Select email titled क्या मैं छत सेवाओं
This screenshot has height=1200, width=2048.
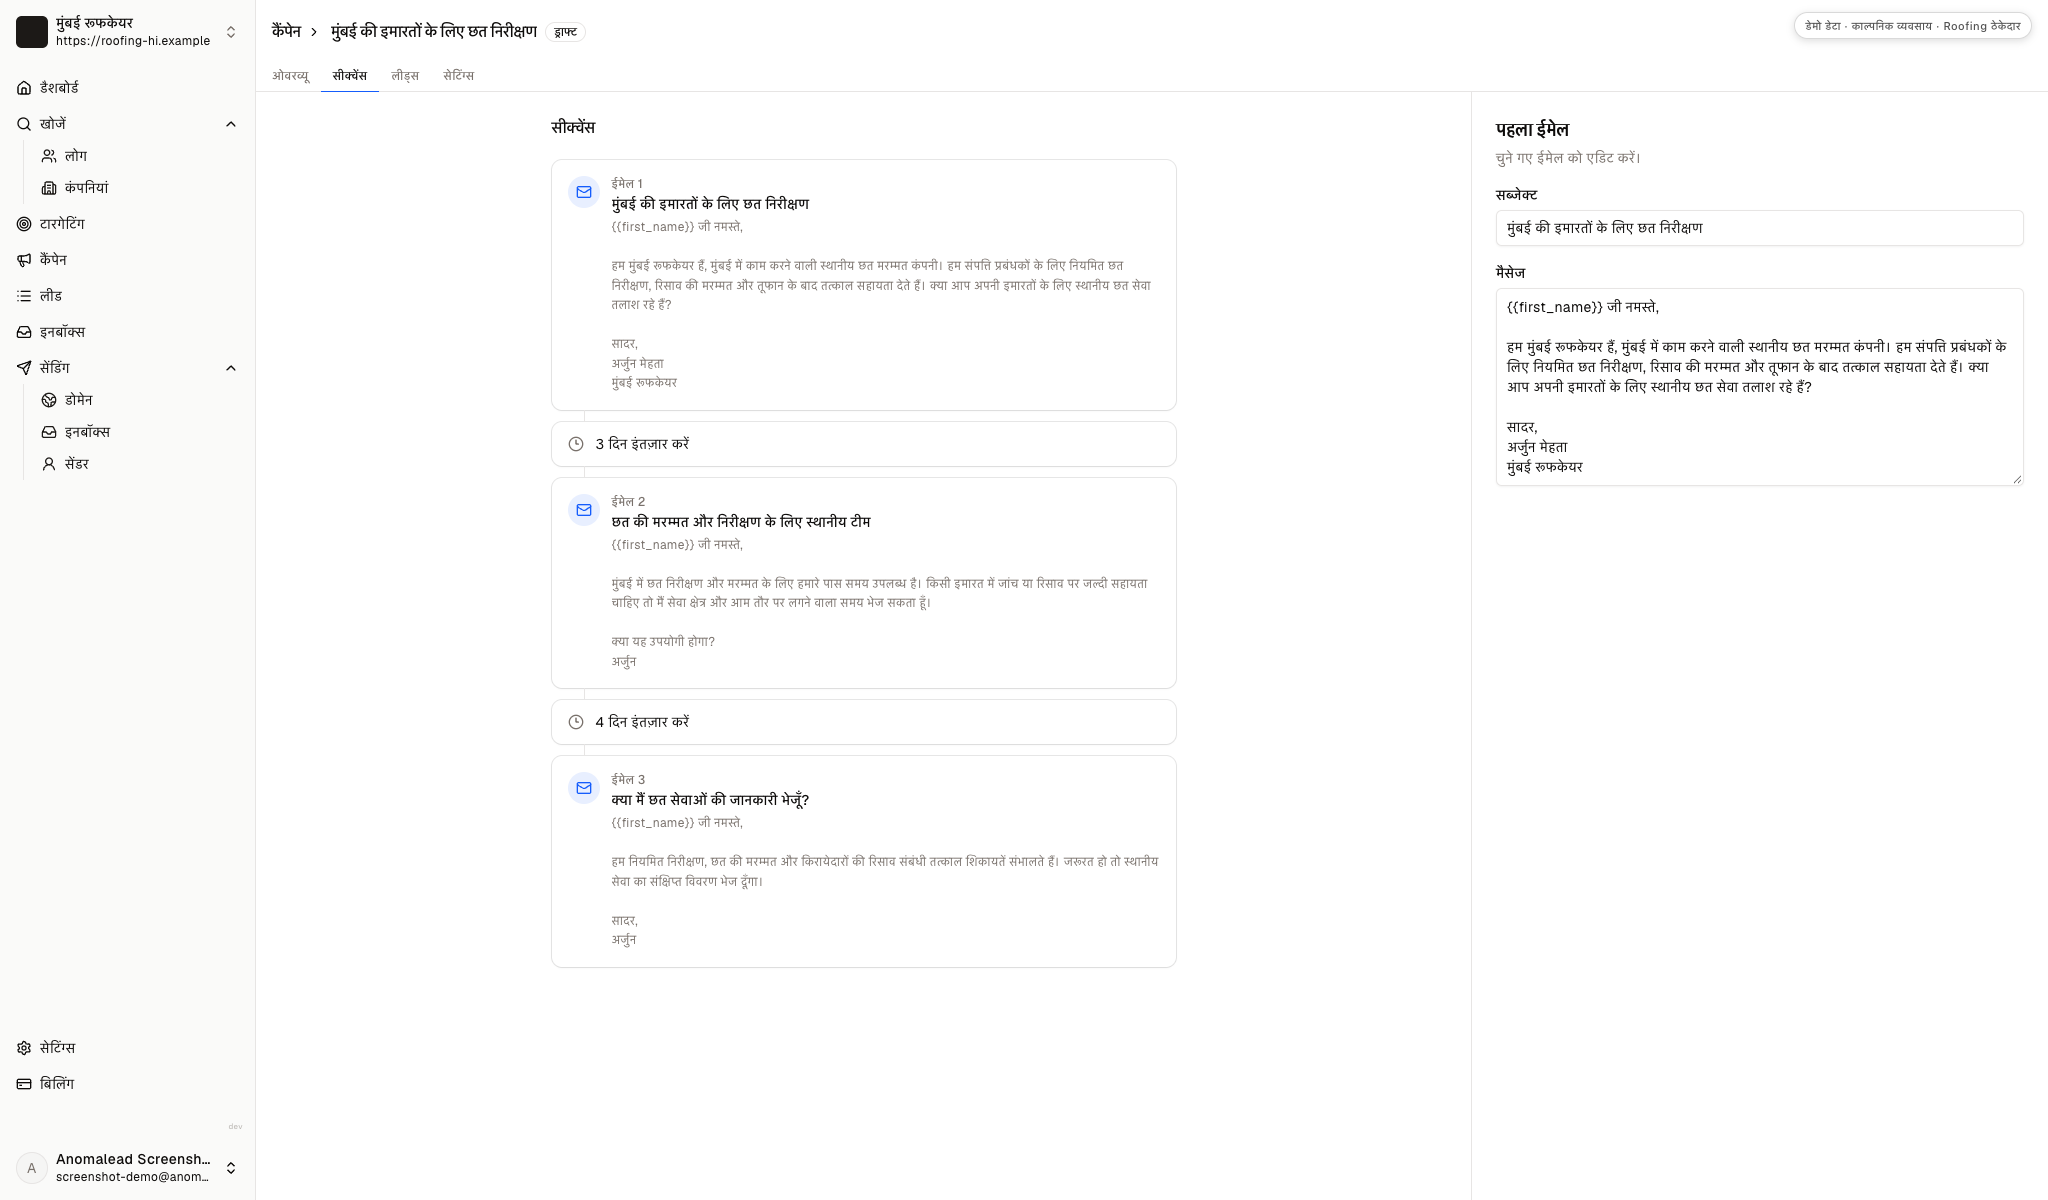click(x=863, y=862)
